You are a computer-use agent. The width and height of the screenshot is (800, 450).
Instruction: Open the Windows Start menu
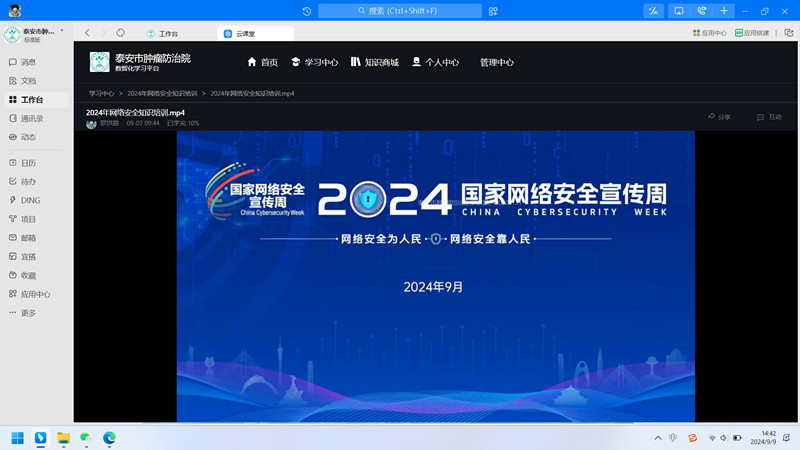17,438
